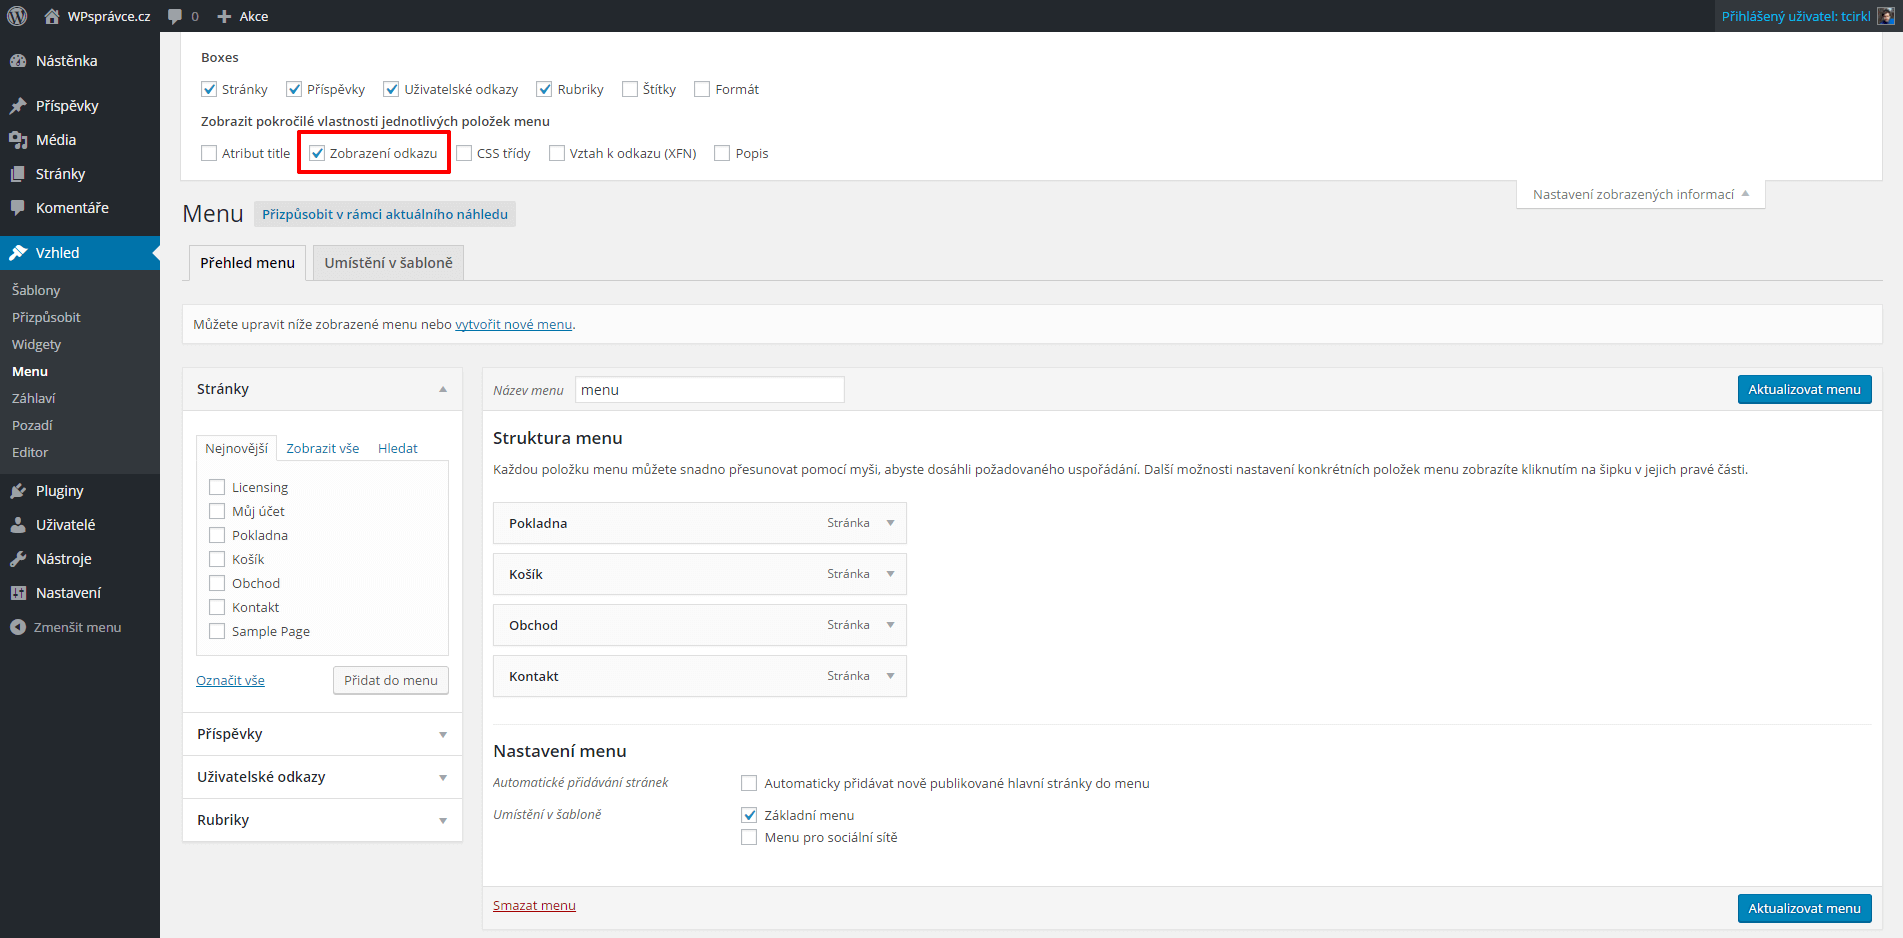Viewport: 1903px width, 938px height.
Task: Enable the Formát box checkbox
Action: [702, 89]
